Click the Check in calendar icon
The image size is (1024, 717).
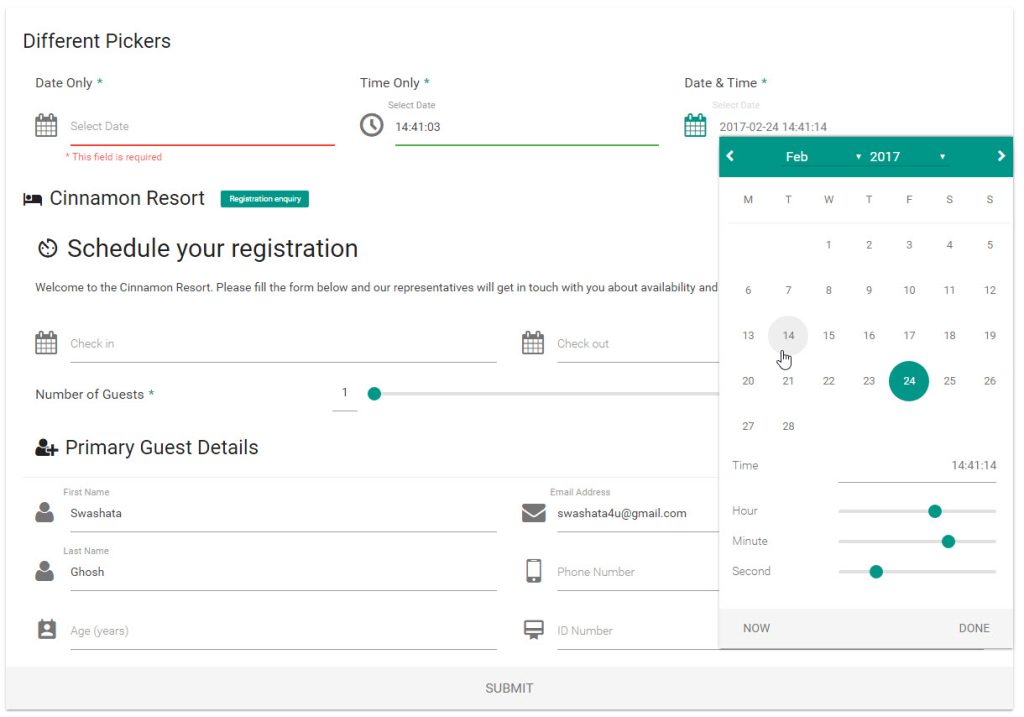pos(46,343)
